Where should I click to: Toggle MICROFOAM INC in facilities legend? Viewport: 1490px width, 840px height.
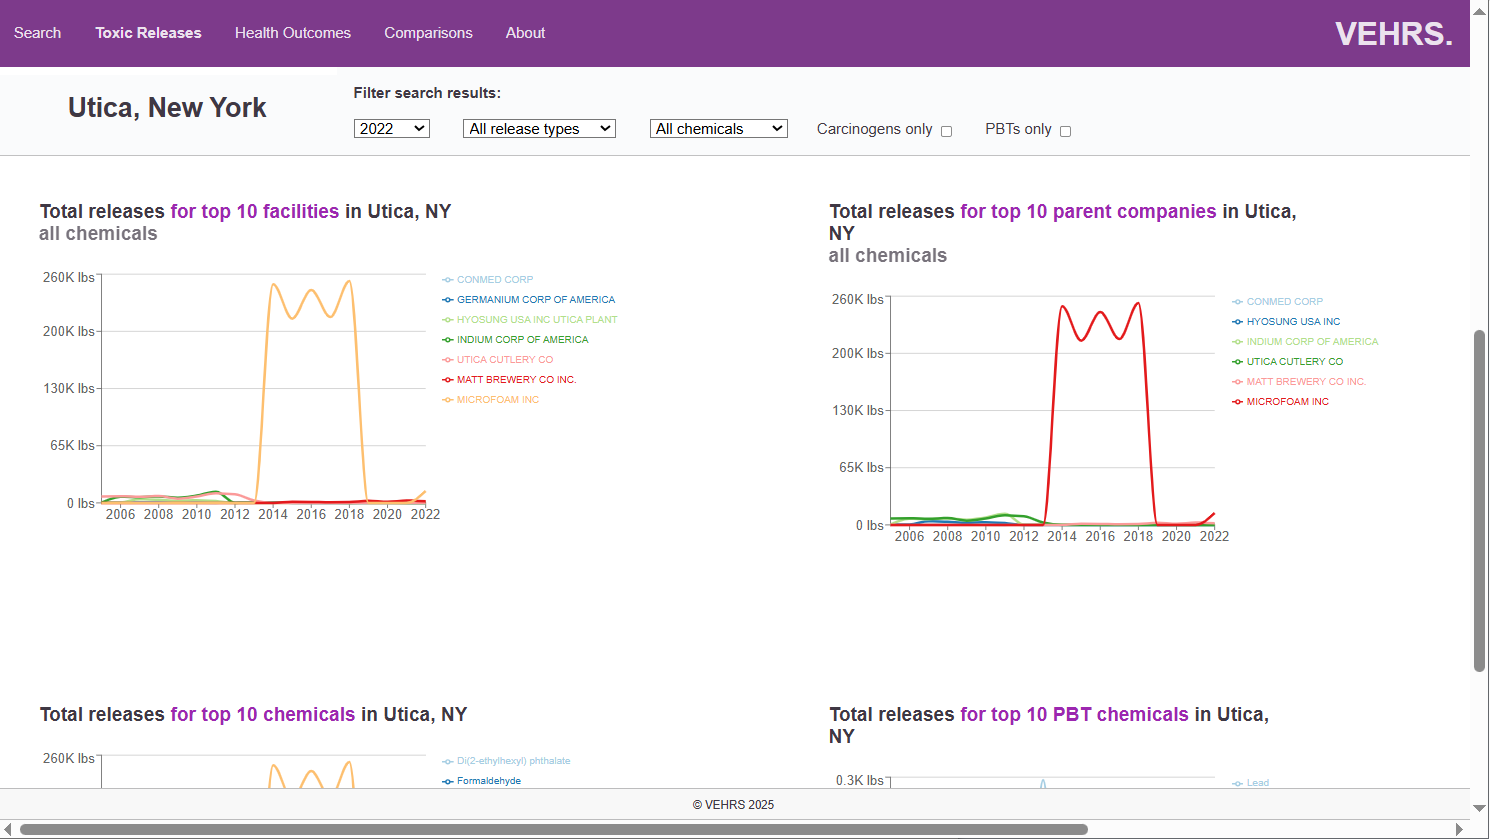click(x=490, y=400)
